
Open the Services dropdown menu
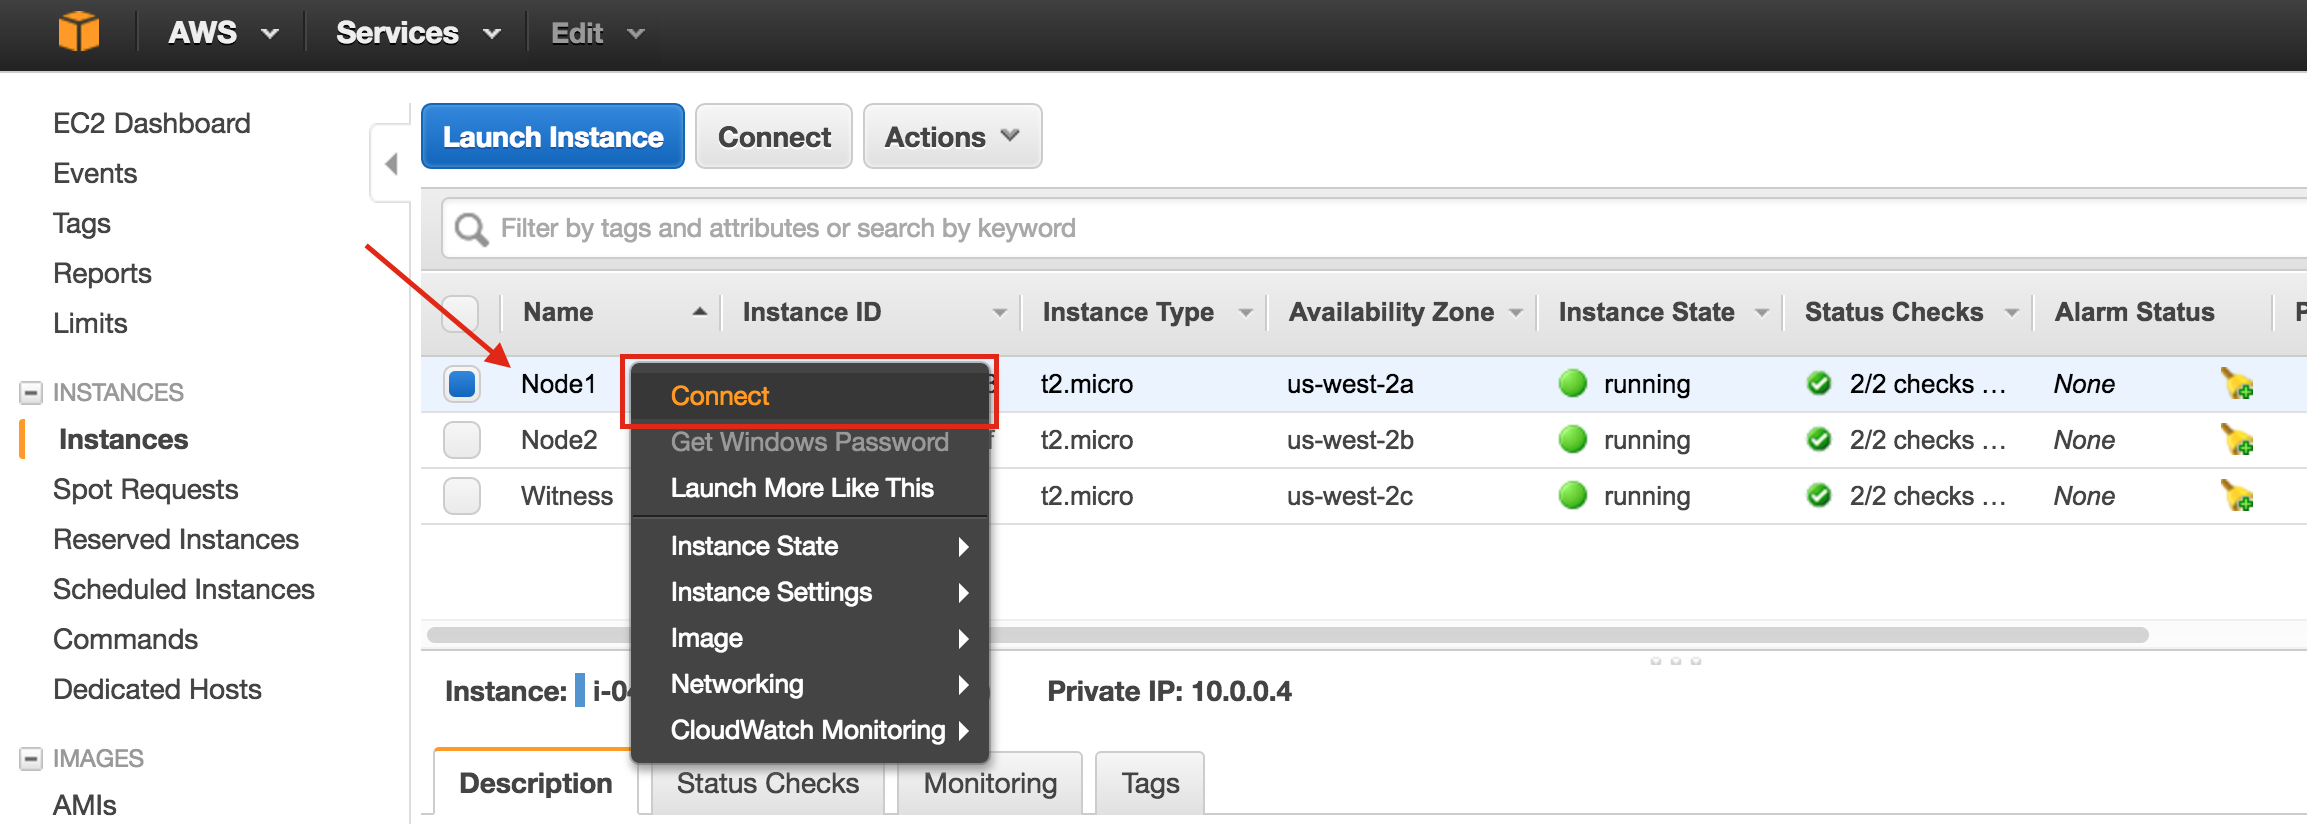[418, 33]
